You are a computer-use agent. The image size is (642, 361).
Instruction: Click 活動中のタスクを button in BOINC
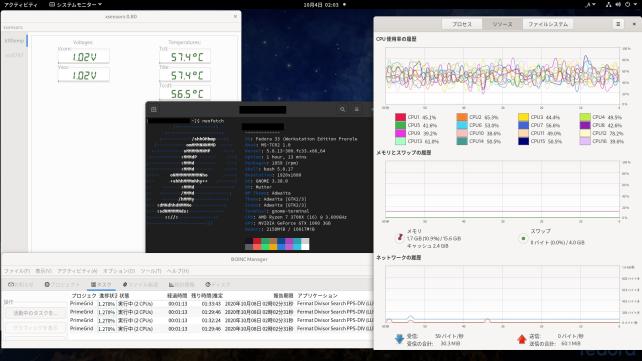click(36, 313)
